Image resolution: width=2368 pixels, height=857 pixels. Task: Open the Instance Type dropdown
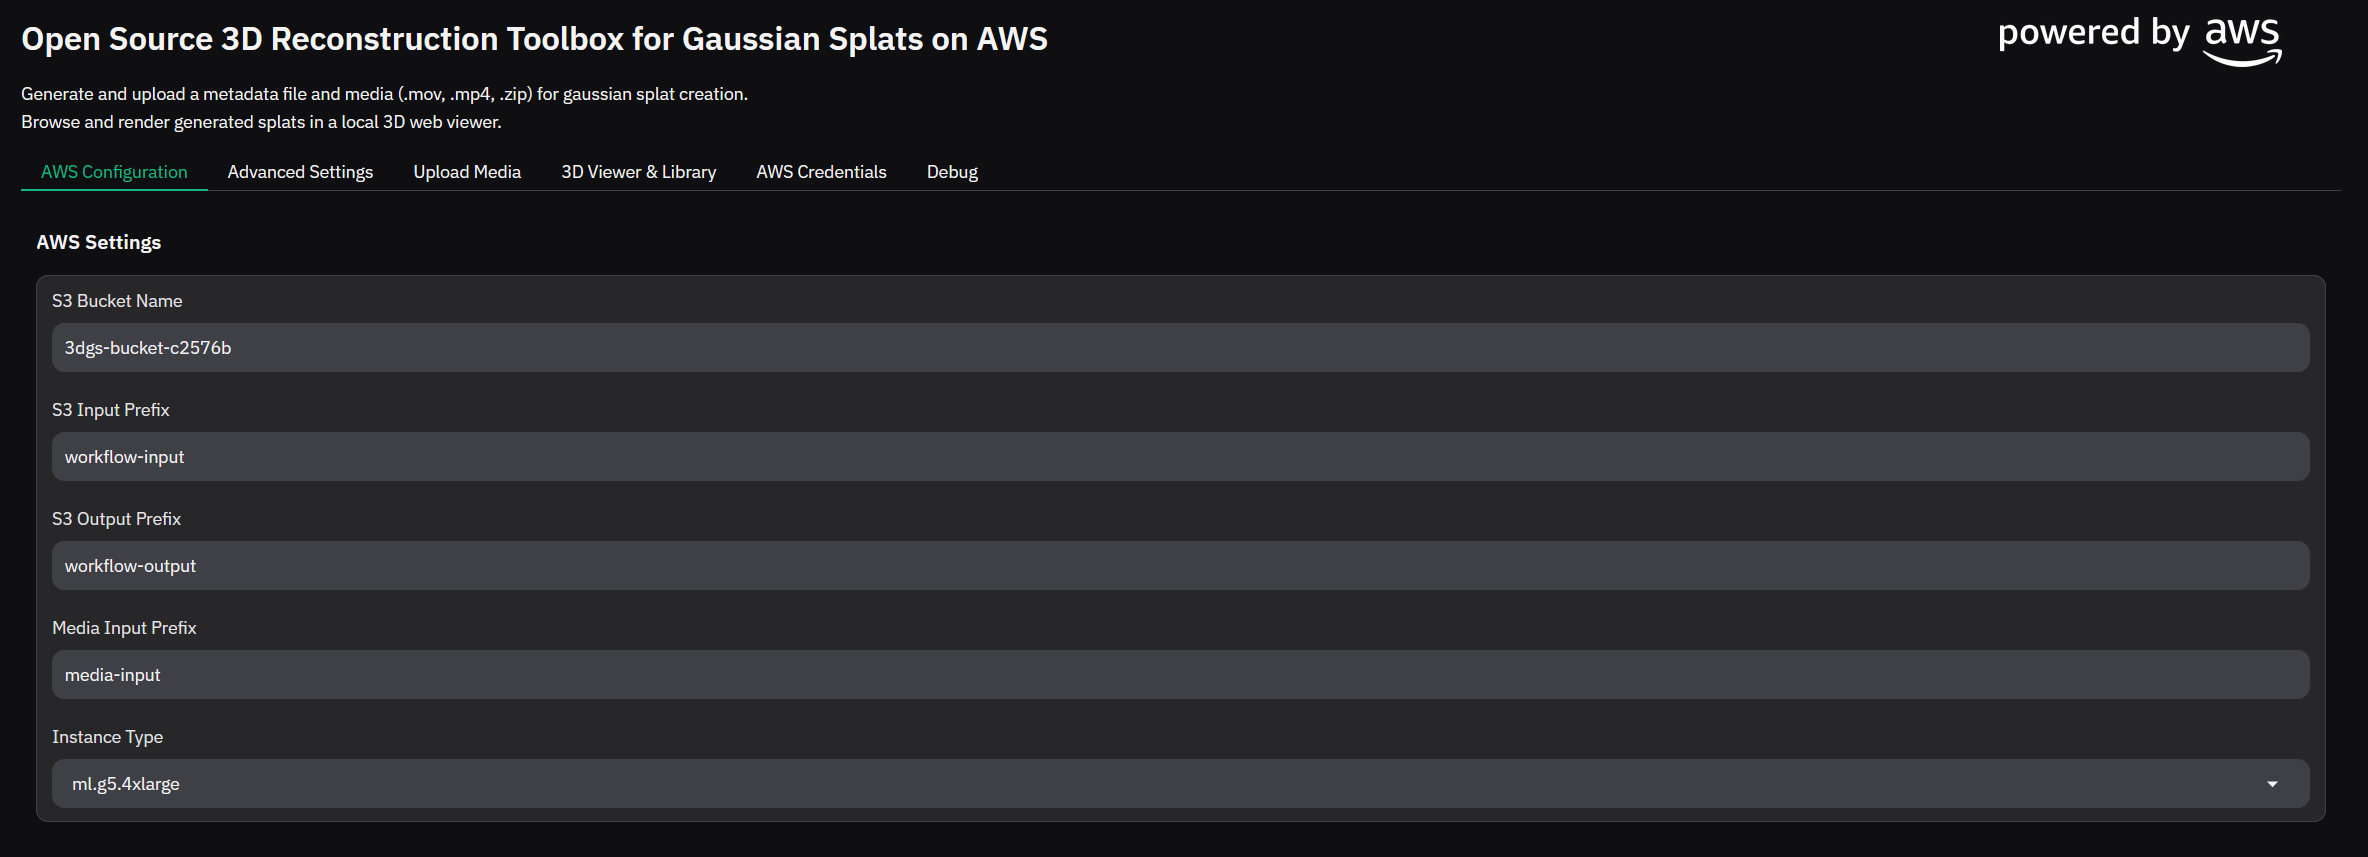point(1180,784)
